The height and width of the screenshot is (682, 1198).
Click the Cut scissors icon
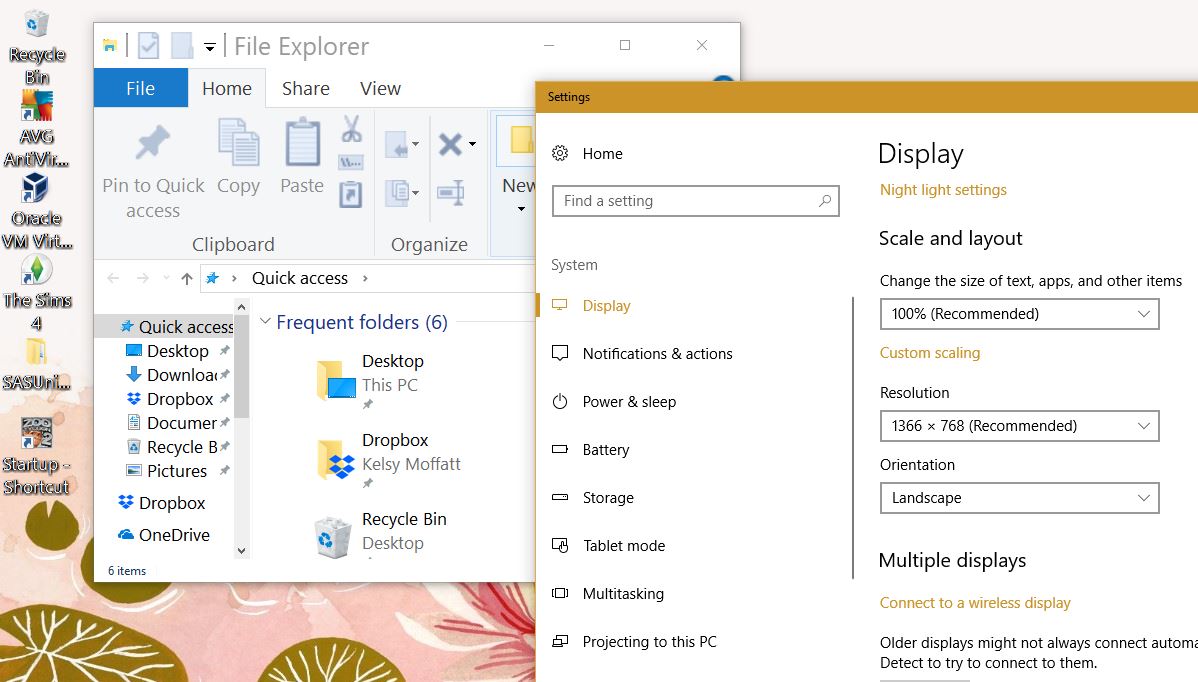[351, 129]
